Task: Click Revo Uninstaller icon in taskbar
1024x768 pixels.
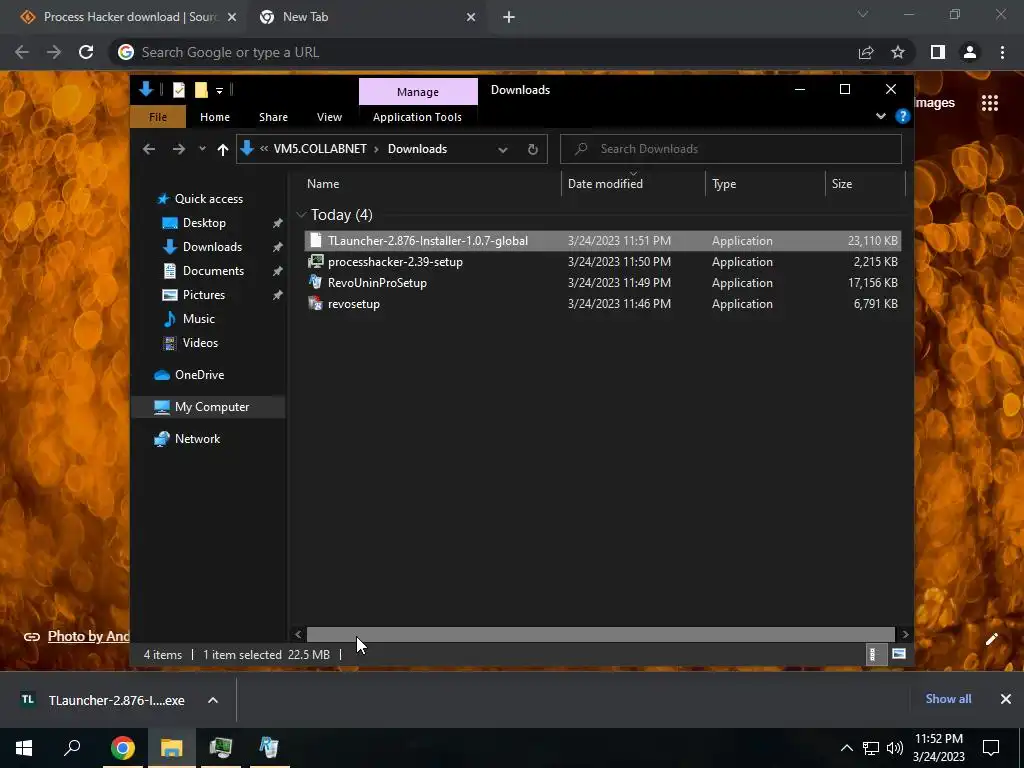Action: click(269, 747)
